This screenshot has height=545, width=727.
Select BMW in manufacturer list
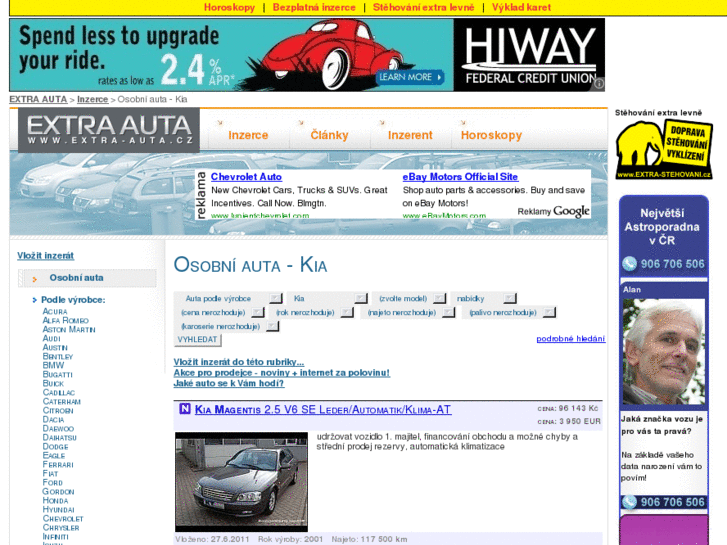[53, 365]
